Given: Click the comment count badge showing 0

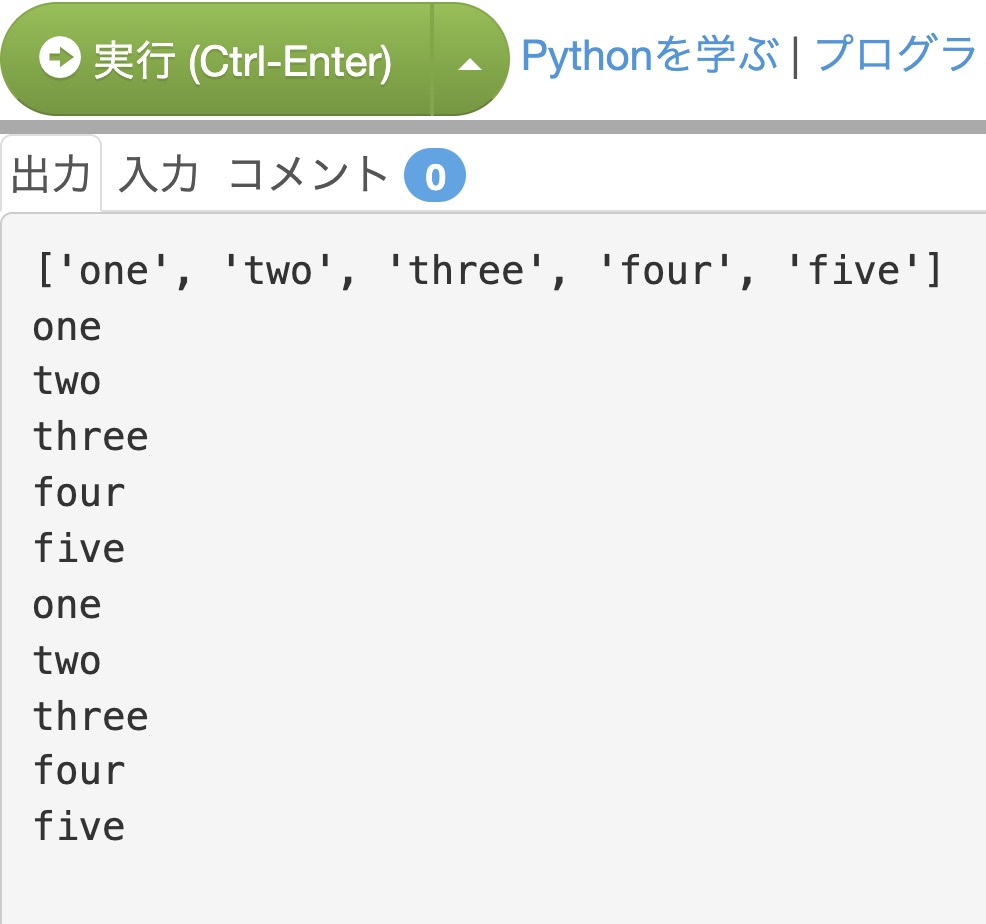Looking at the screenshot, I should (x=435, y=175).
